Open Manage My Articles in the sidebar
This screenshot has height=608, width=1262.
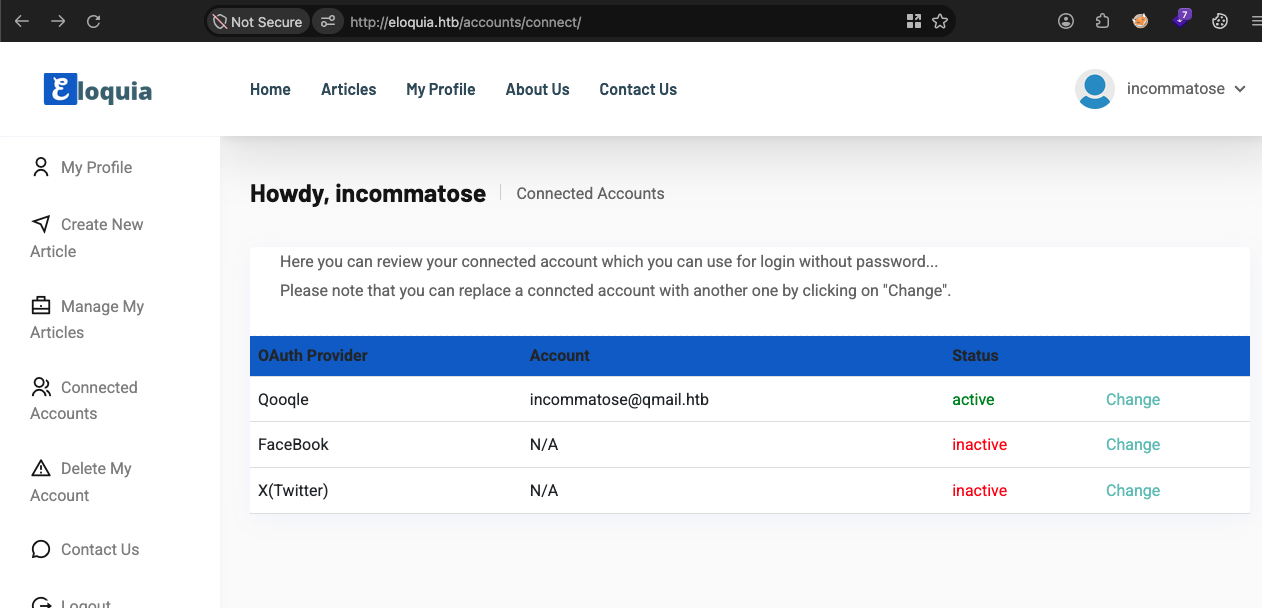coord(87,319)
